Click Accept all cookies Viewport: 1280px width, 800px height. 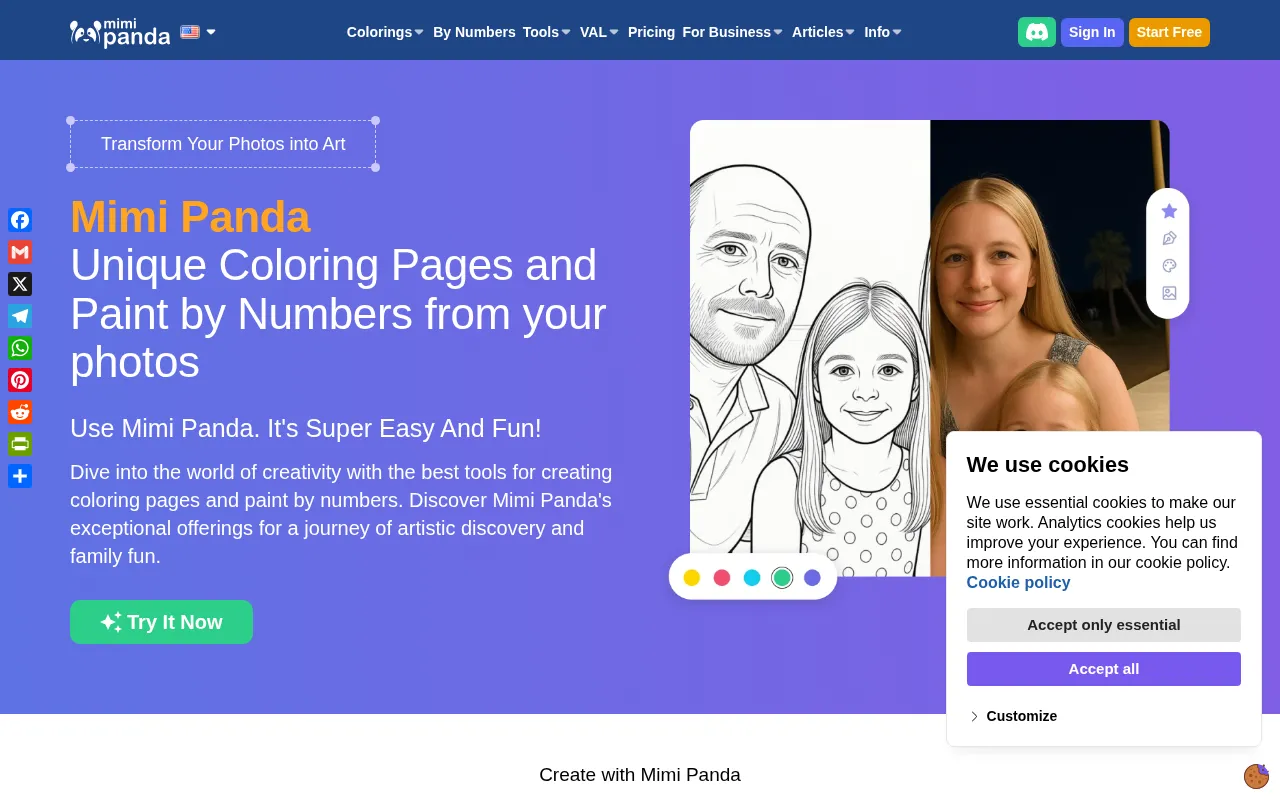click(1104, 669)
